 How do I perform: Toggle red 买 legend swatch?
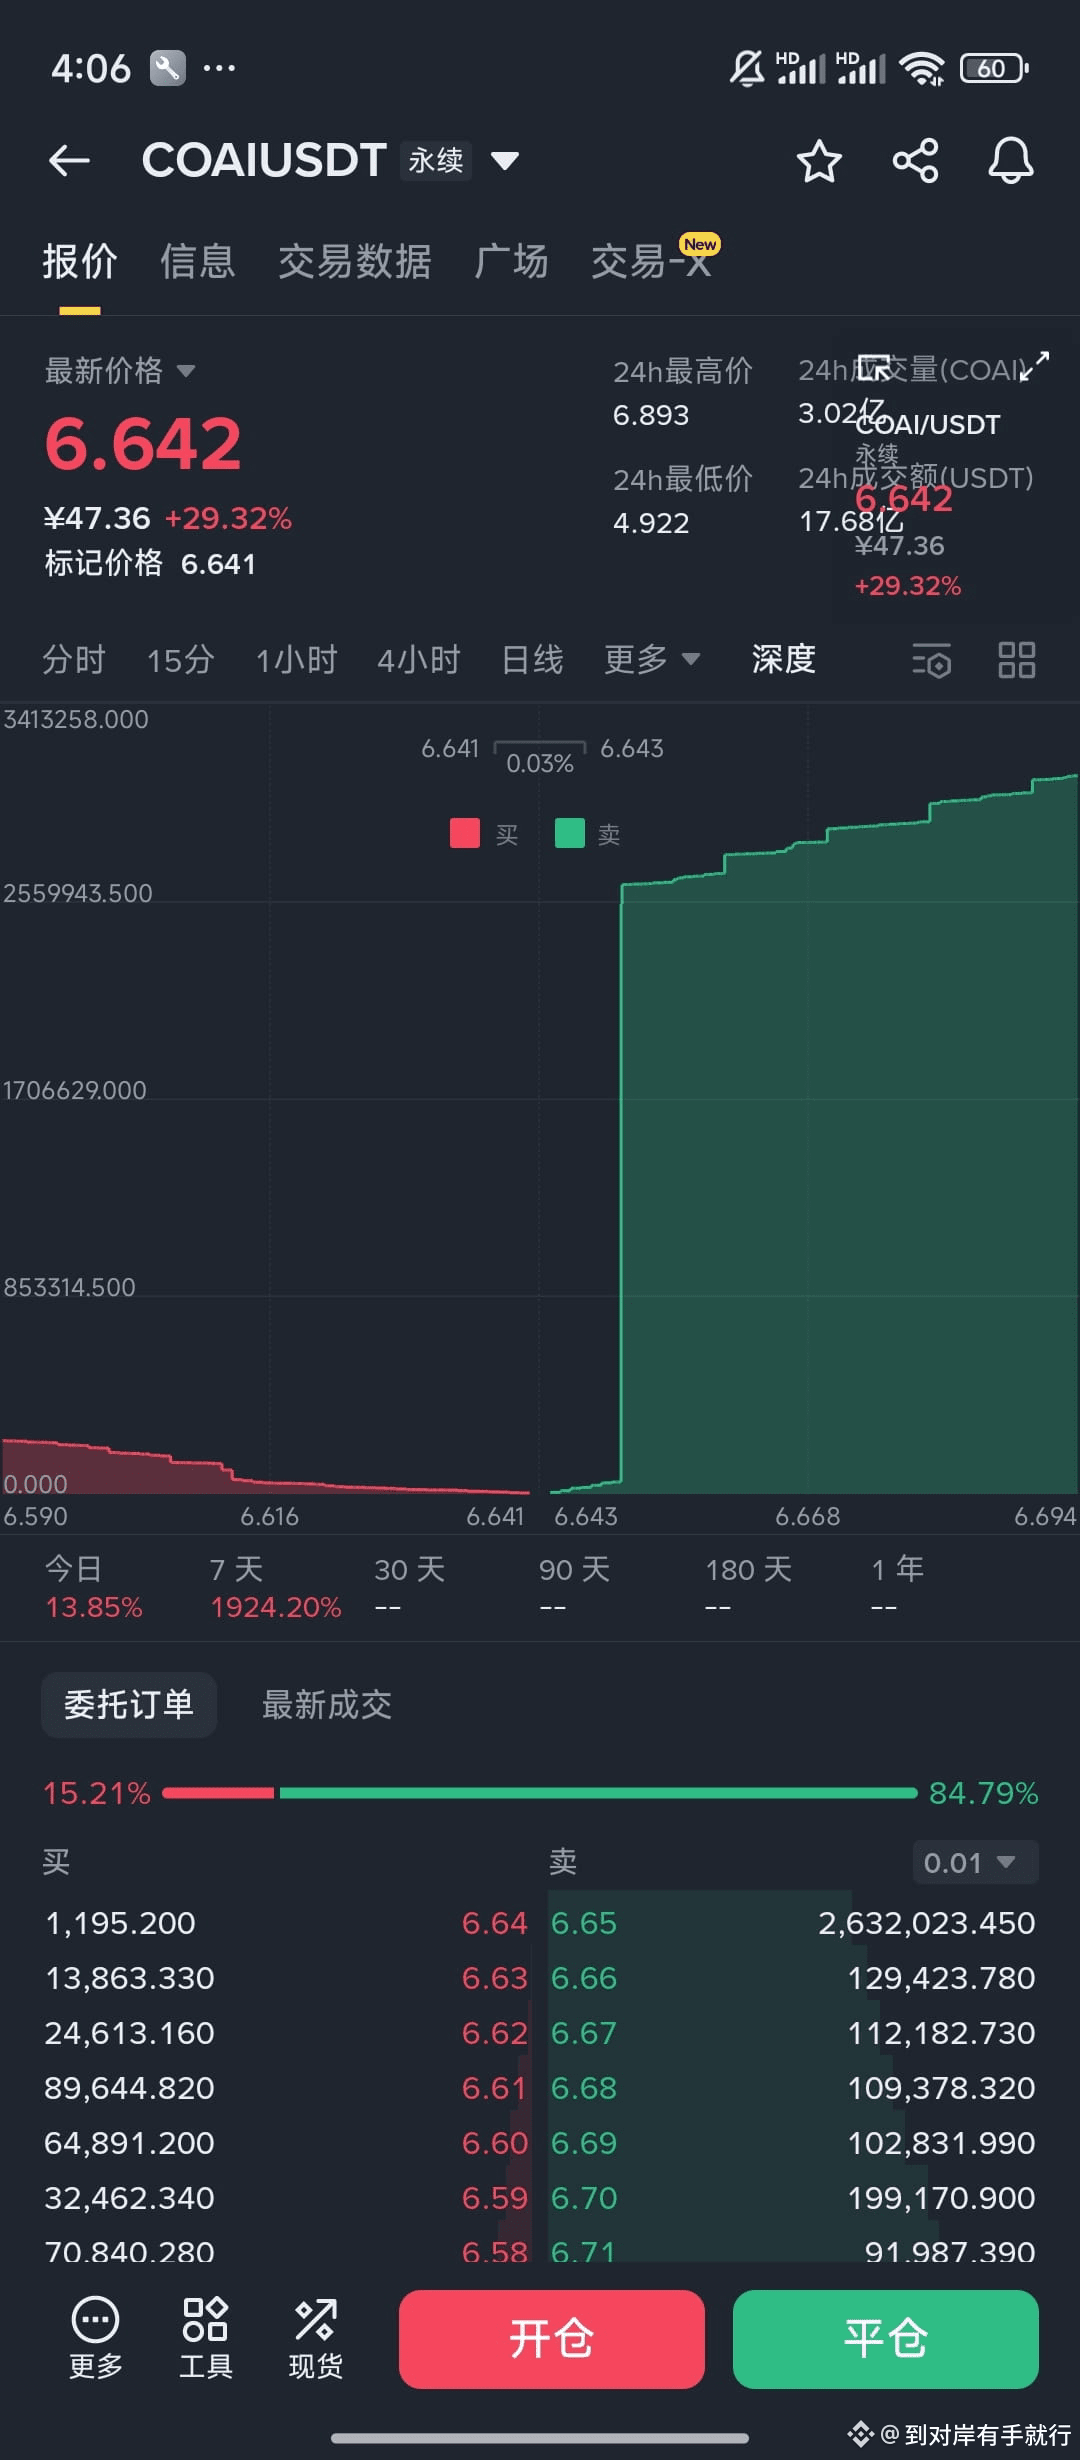465,833
